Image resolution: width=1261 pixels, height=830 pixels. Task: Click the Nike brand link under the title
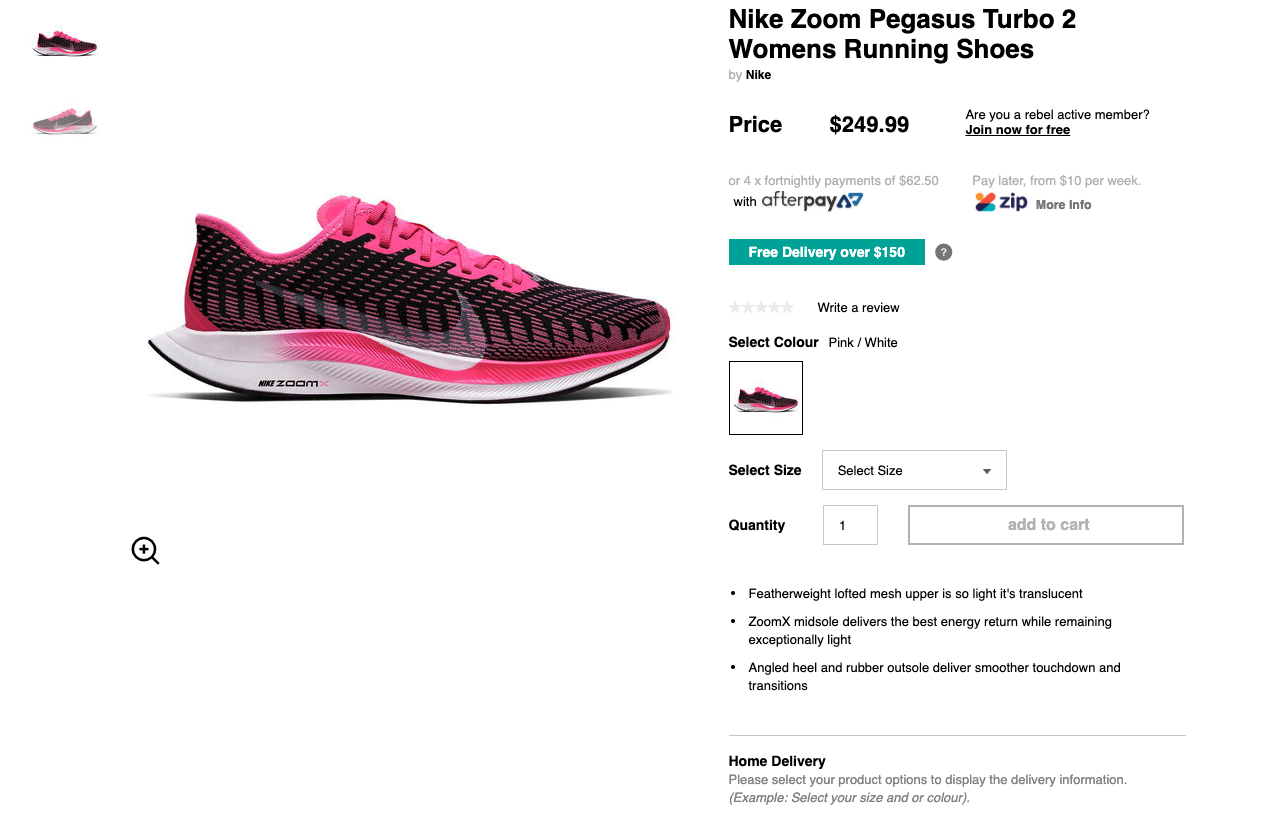coord(758,75)
